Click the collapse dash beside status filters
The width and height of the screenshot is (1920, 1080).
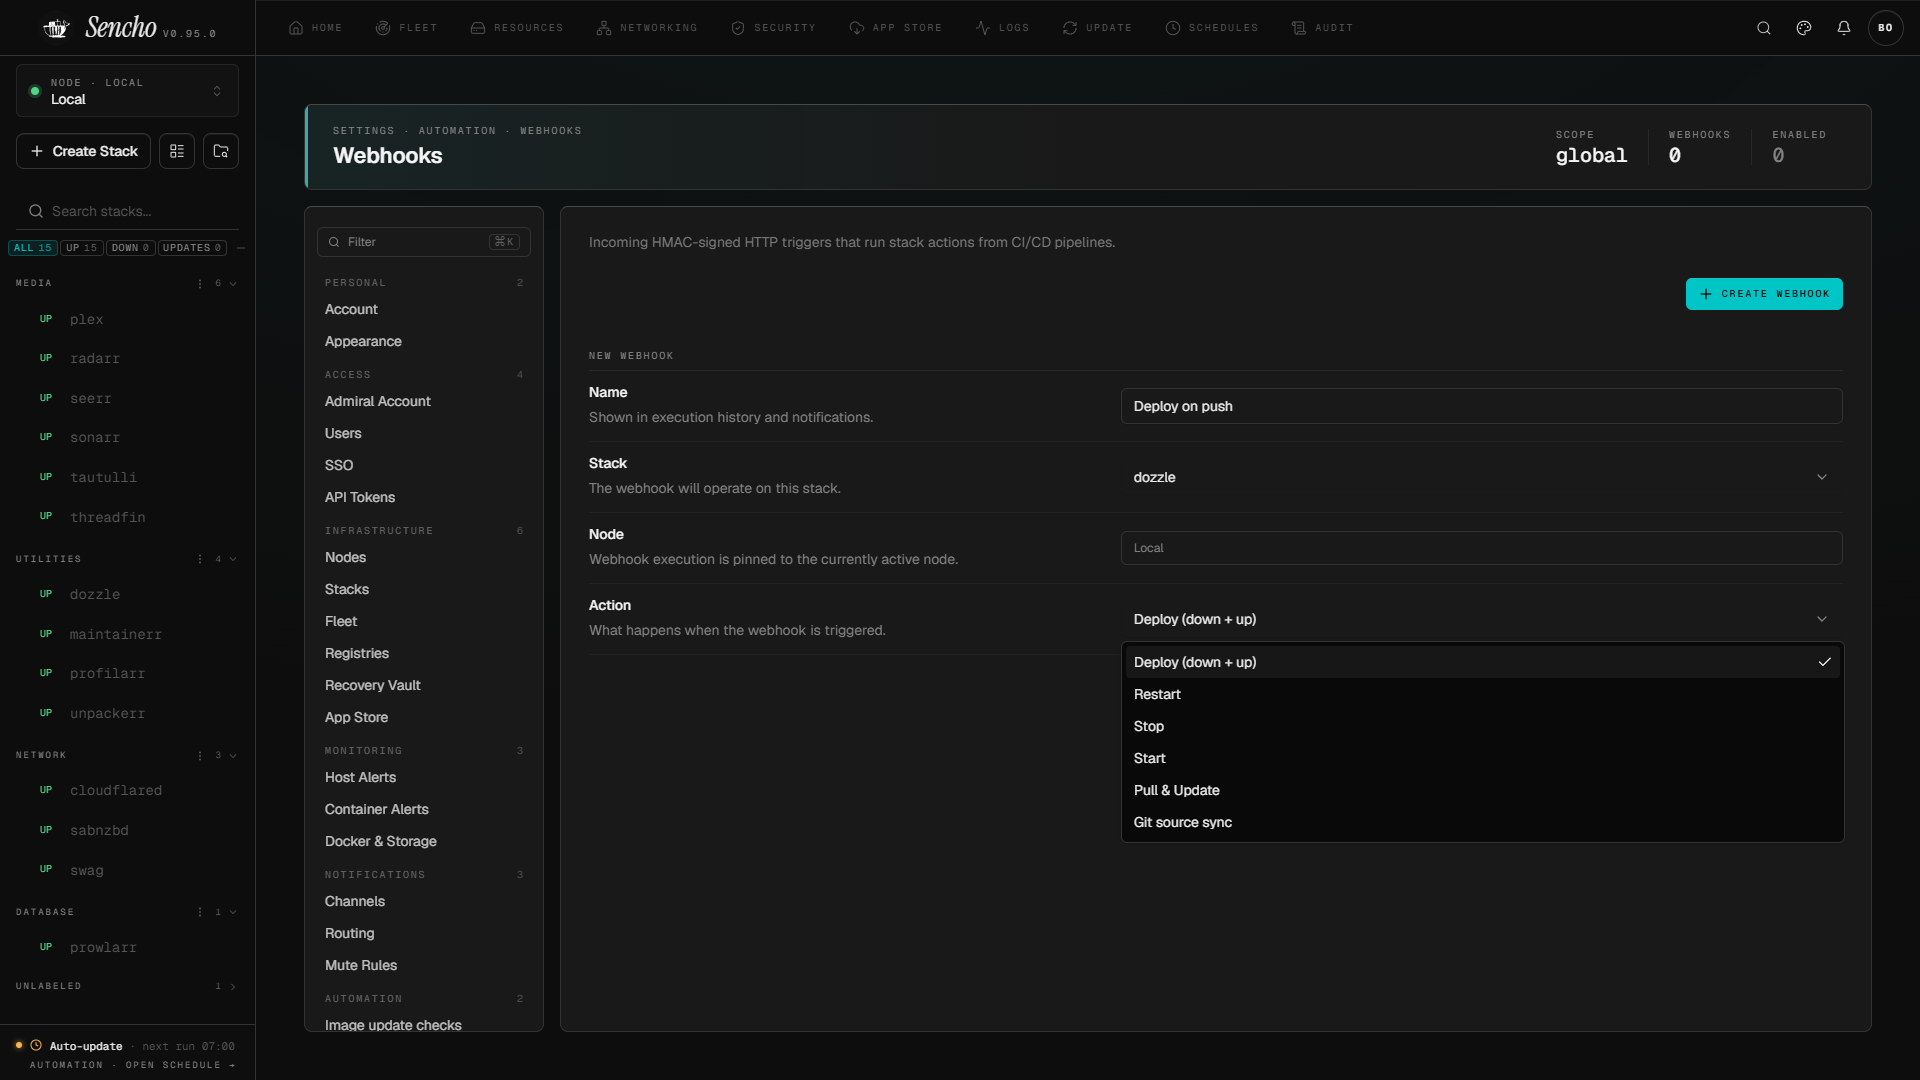241,248
